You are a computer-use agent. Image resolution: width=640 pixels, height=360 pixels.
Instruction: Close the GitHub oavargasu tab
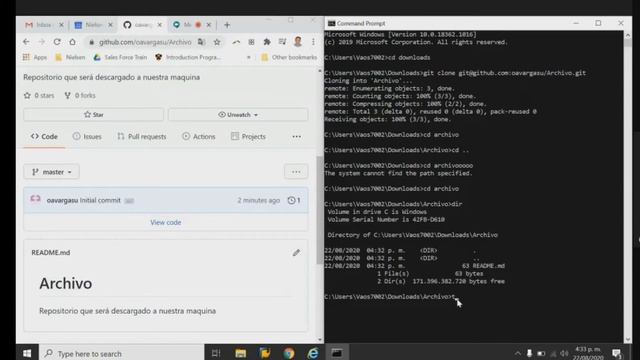160,25
